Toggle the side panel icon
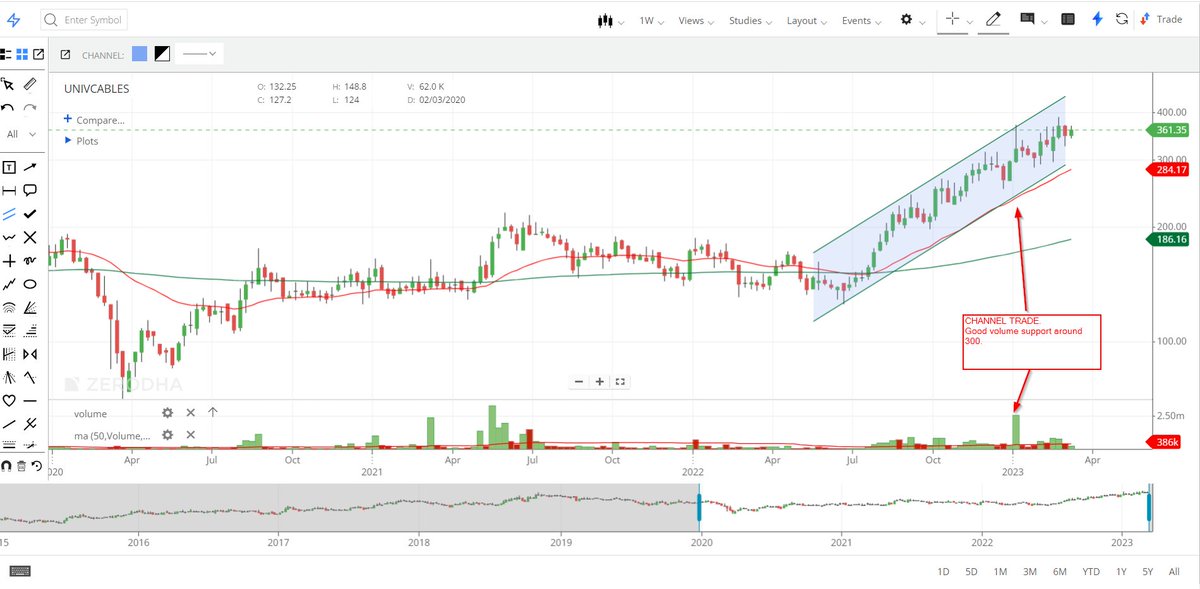The width and height of the screenshot is (1200, 589). [1068, 19]
